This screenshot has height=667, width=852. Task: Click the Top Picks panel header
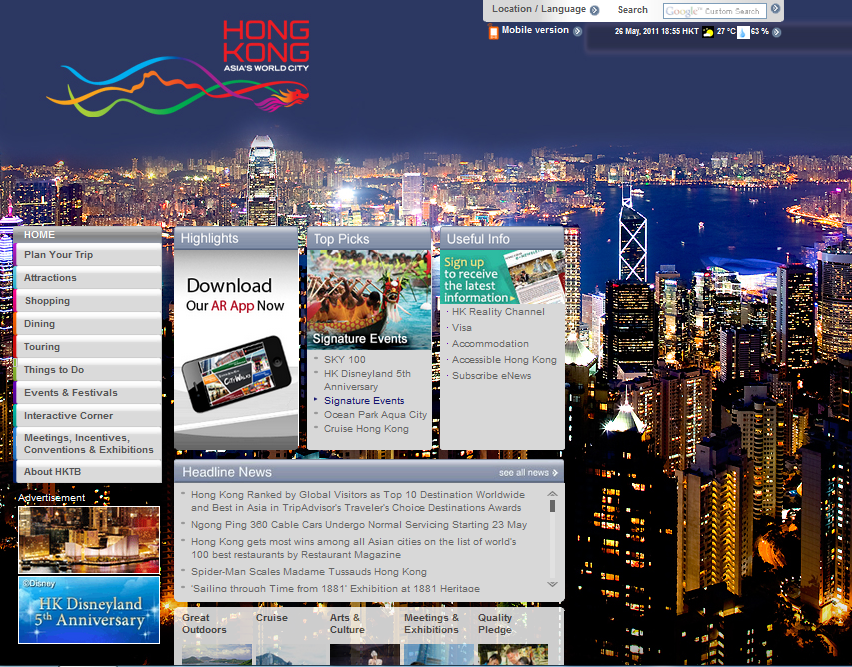pos(369,238)
